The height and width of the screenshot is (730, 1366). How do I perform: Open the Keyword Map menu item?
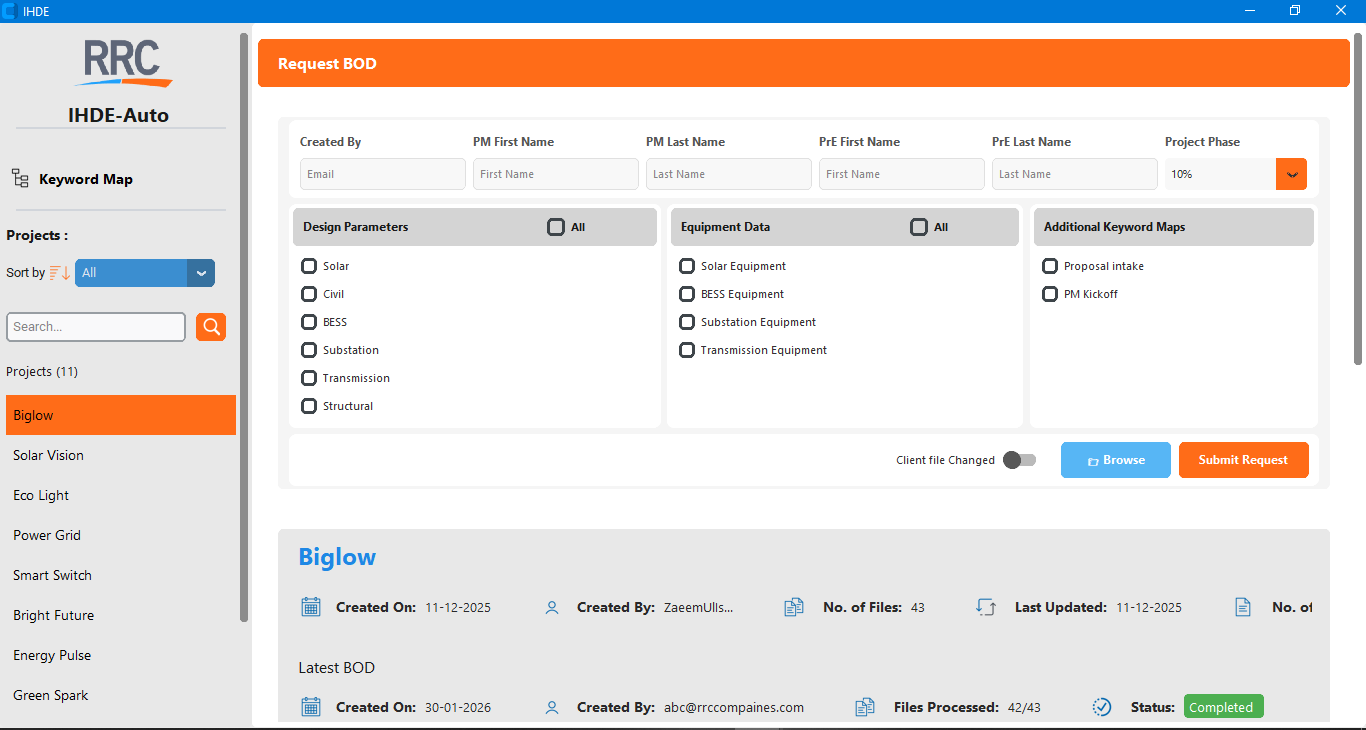click(x=86, y=179)
